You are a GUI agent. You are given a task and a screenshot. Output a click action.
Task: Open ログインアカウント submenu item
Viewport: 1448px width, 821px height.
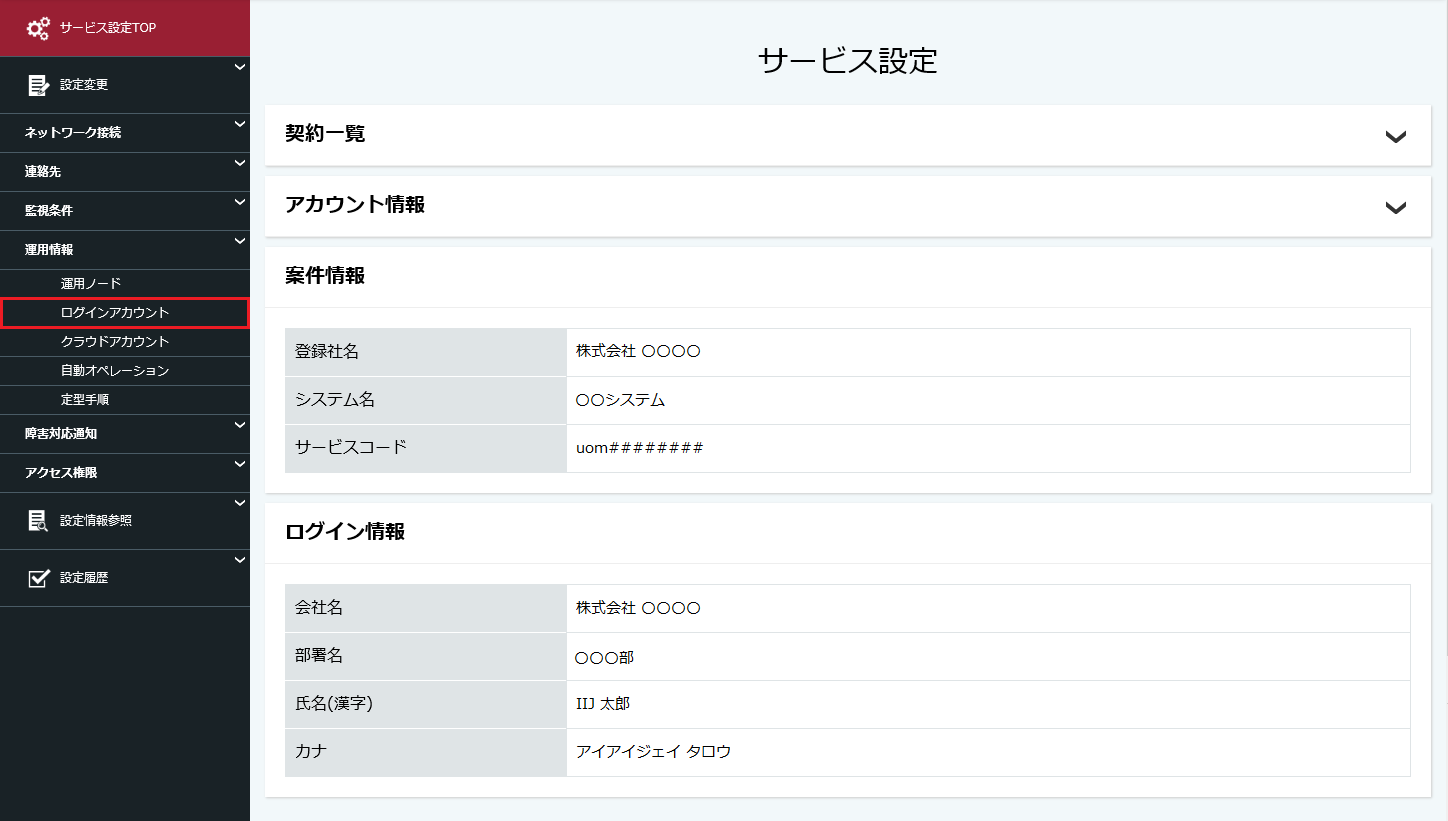pos(125,313)
